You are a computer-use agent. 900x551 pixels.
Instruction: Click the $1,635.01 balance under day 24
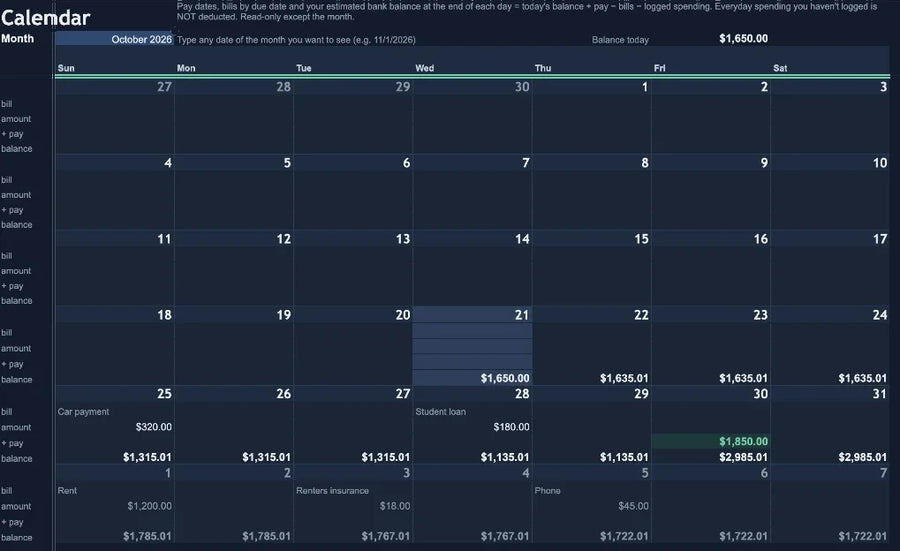point(863,378)
